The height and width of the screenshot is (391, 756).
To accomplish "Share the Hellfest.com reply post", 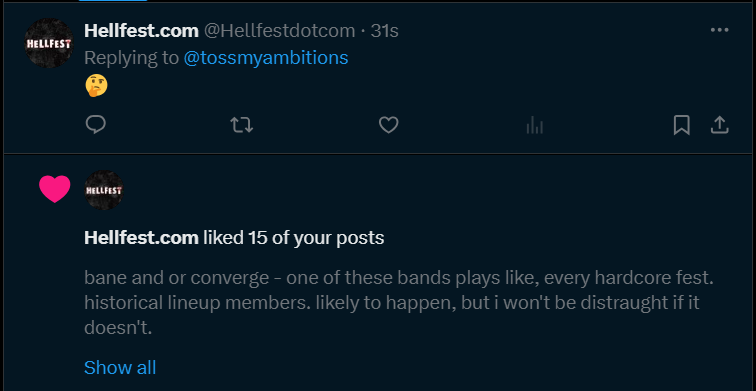I will coord(719,125).
